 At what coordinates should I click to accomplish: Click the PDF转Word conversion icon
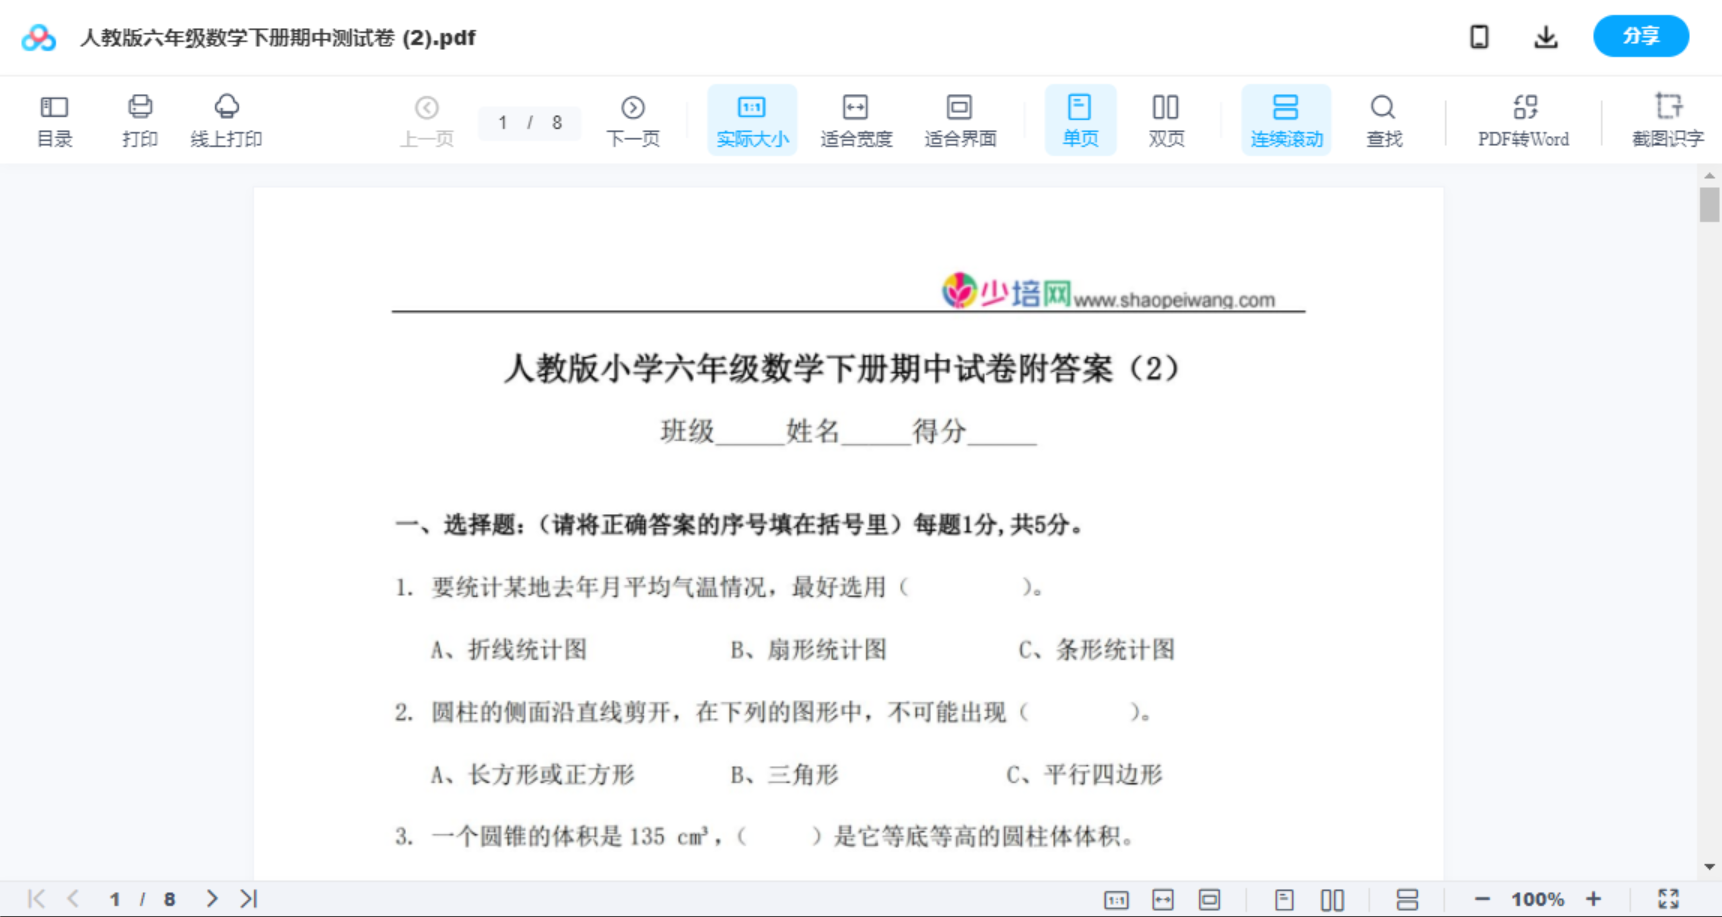(x=1522, y=119)
